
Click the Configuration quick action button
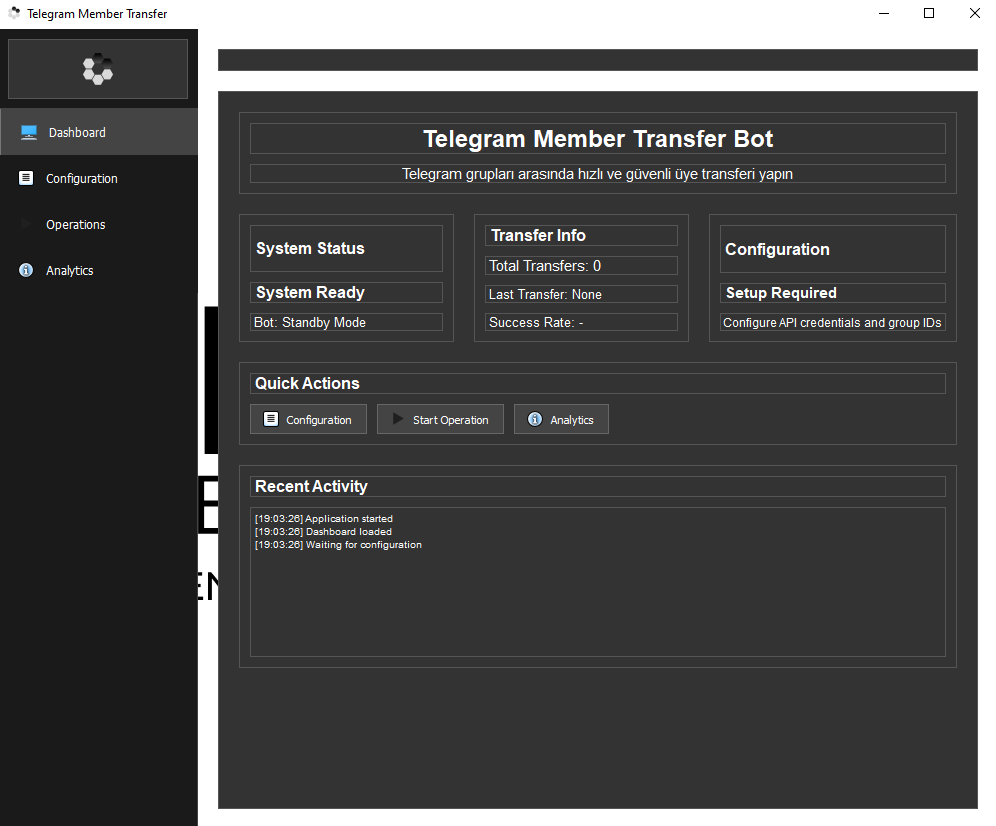pos(308,419)
